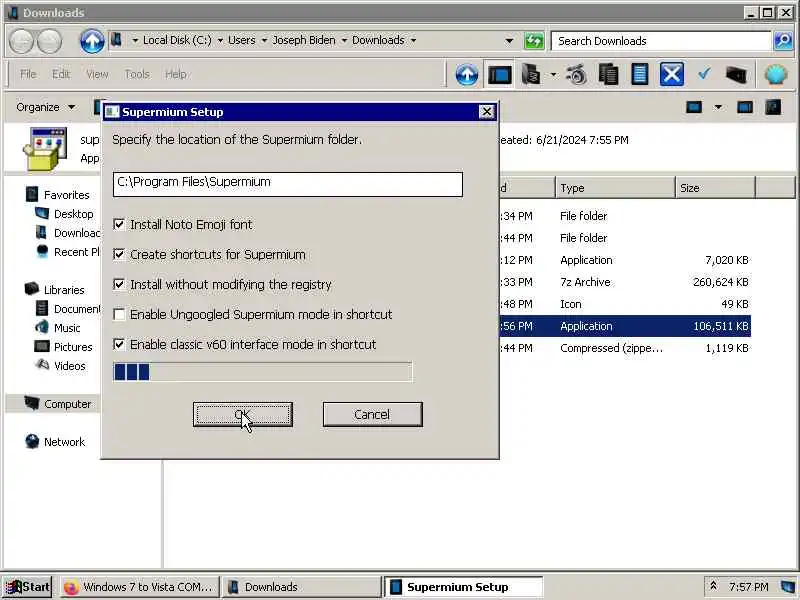Image resolution: width=800 pixels, height=600 pixels.
Task: Uncheck Create shortcuts for Supermium
Action: coord(119,254)
